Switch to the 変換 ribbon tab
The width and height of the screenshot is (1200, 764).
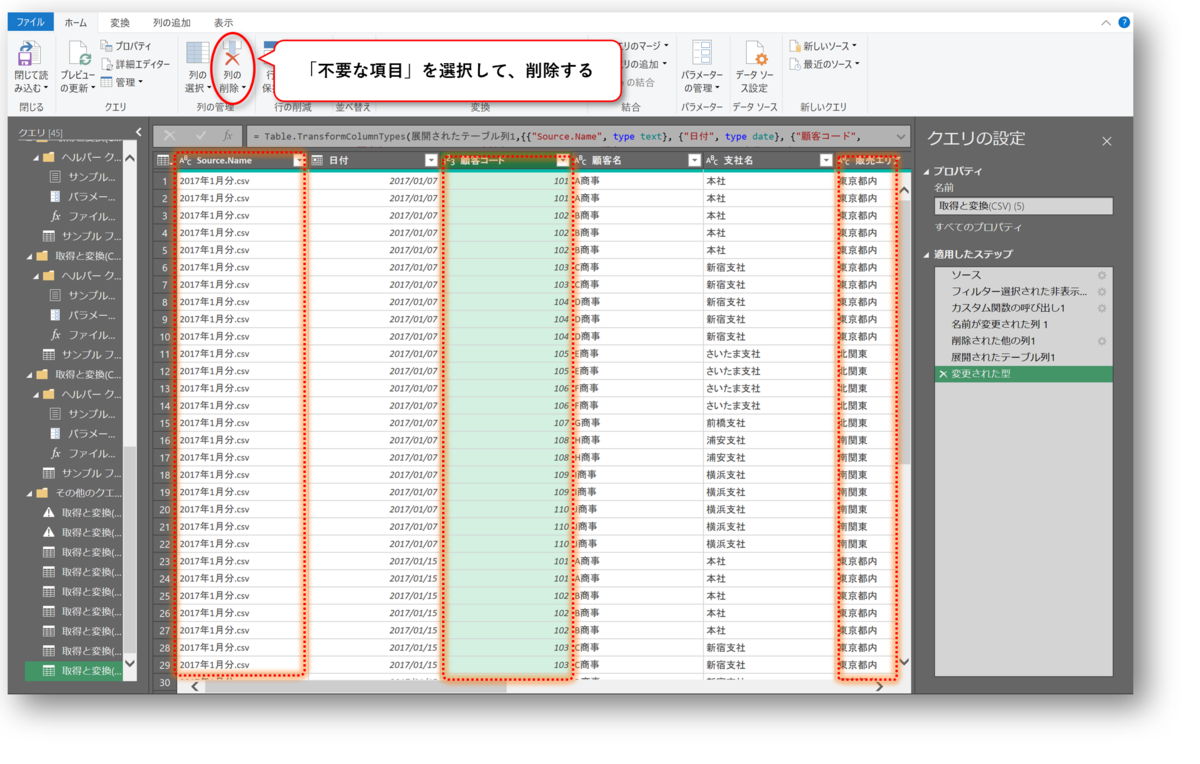coord(119,22)
